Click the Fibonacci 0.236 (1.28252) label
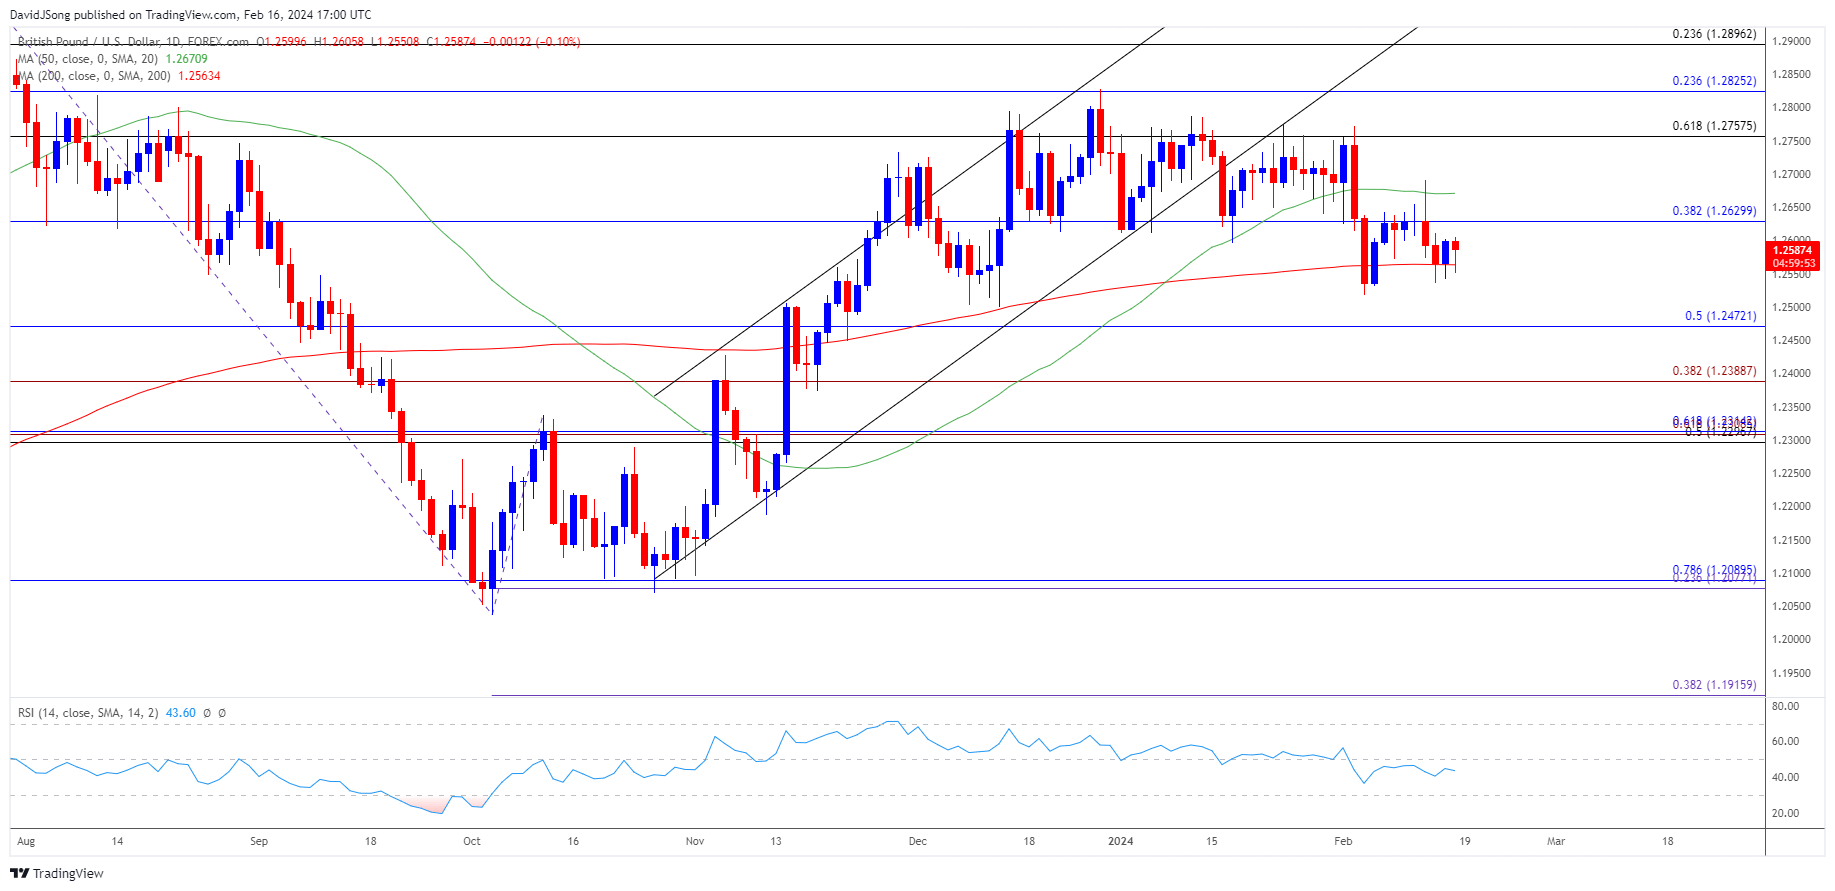 pos(1714,81)
